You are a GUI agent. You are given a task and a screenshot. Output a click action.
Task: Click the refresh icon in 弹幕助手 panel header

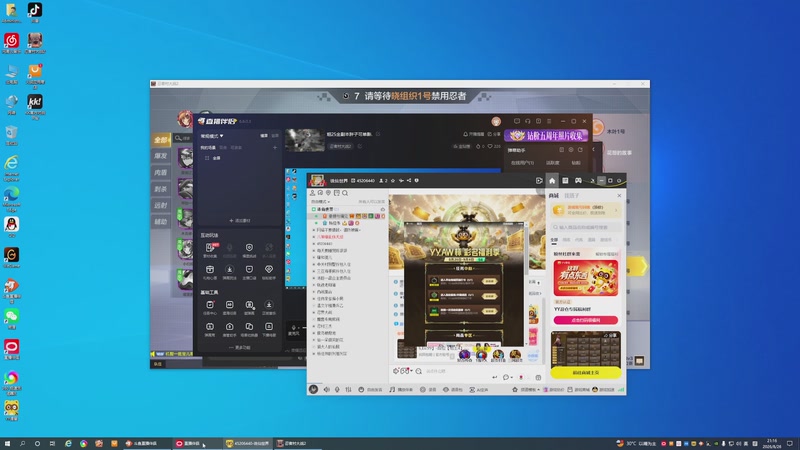(x=580, y=150)
